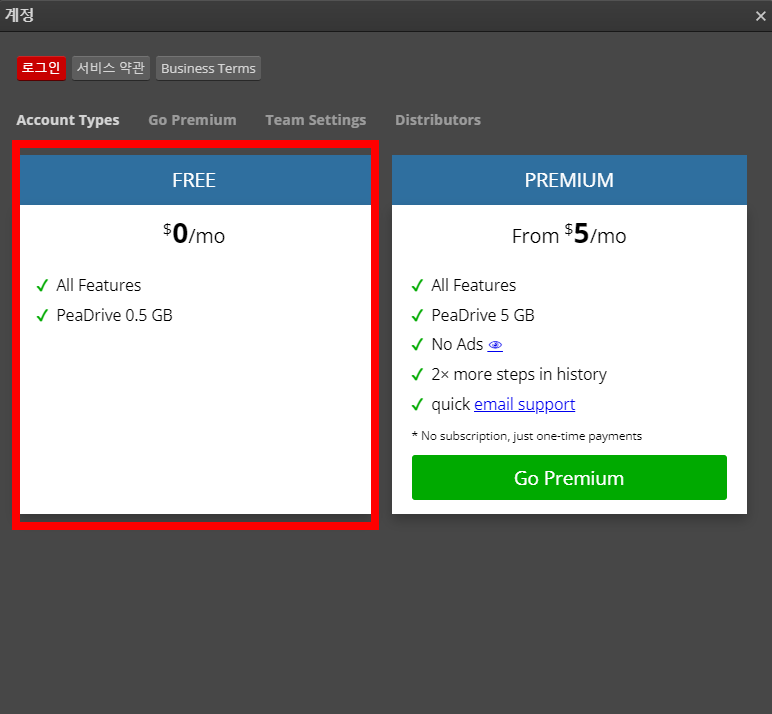Follow the email support link
772x714 pixels.
tap(524, 404)
